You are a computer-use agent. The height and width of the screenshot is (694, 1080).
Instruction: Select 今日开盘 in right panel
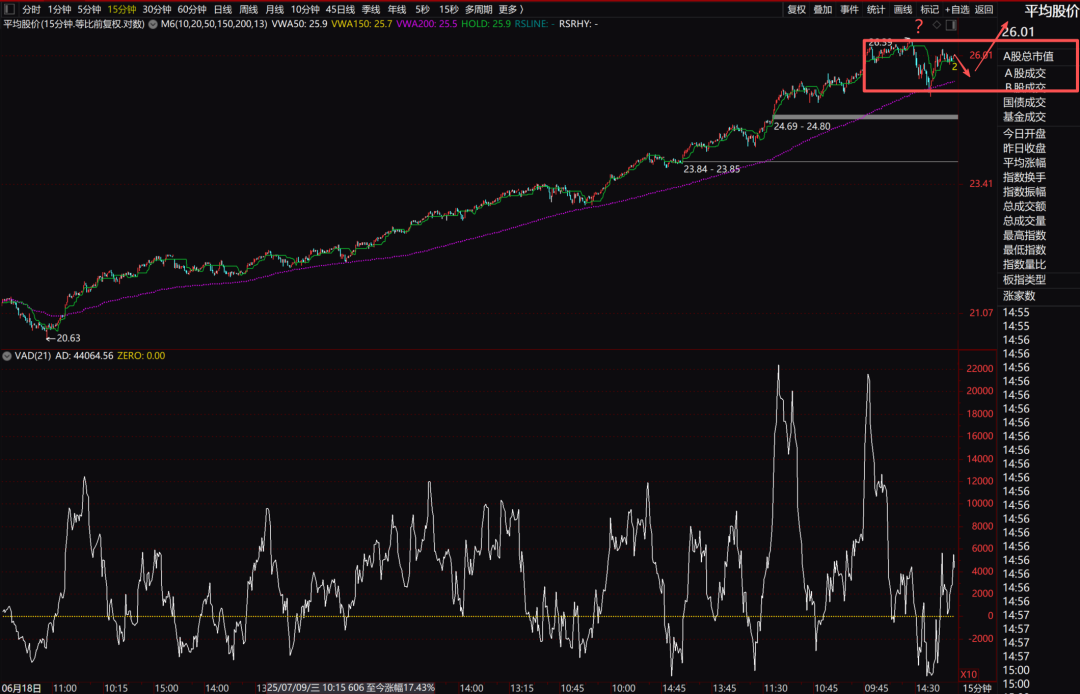coord(1024,134)
